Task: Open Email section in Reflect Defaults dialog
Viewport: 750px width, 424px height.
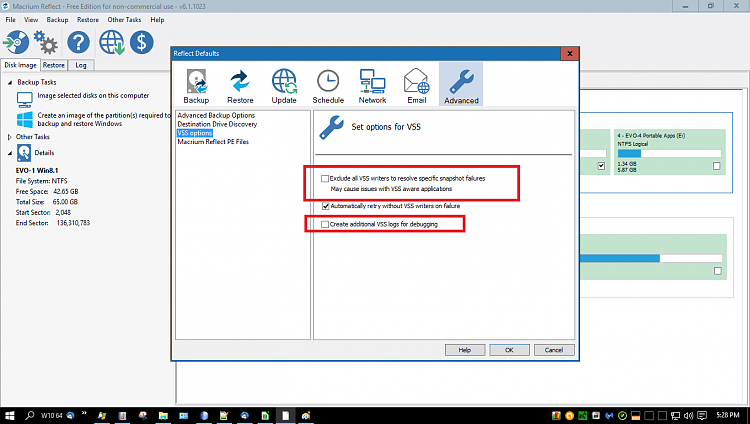Action: tap(417, 86)
